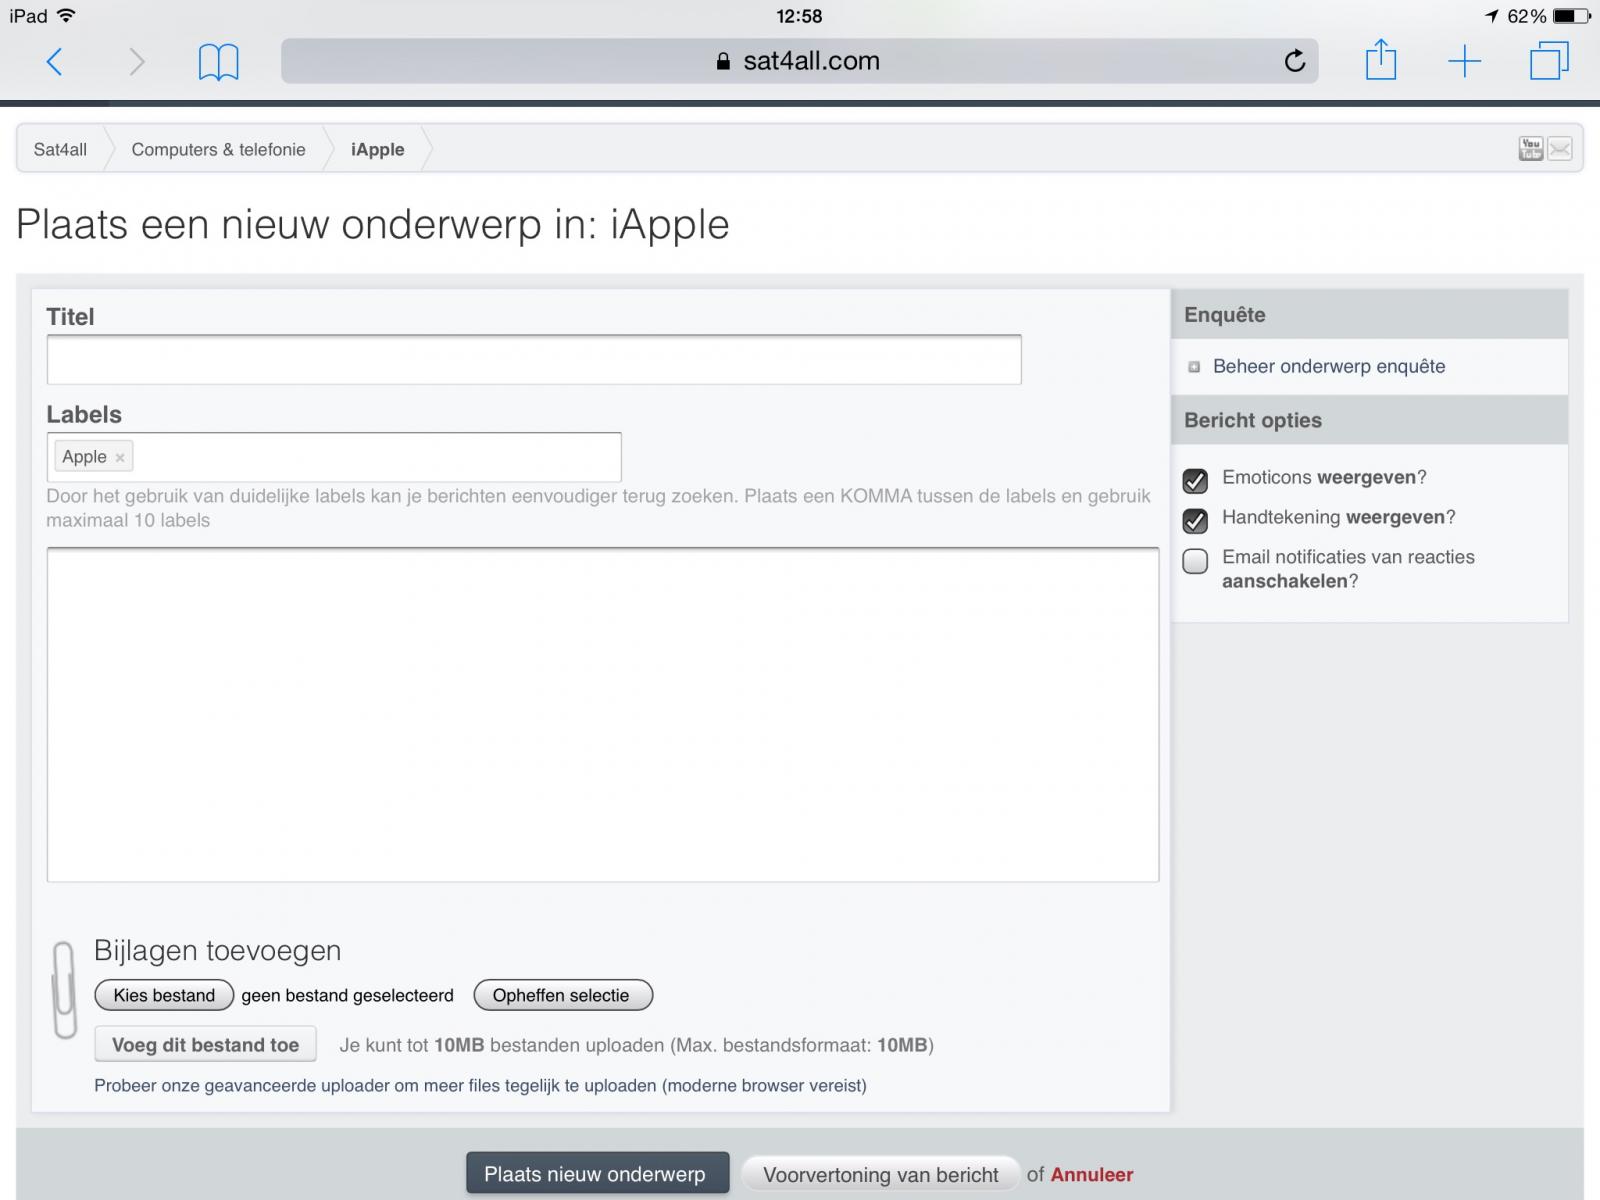Tap Safari's forward arrow
Screen dimensions: 1600x1200
coord(137,62)
